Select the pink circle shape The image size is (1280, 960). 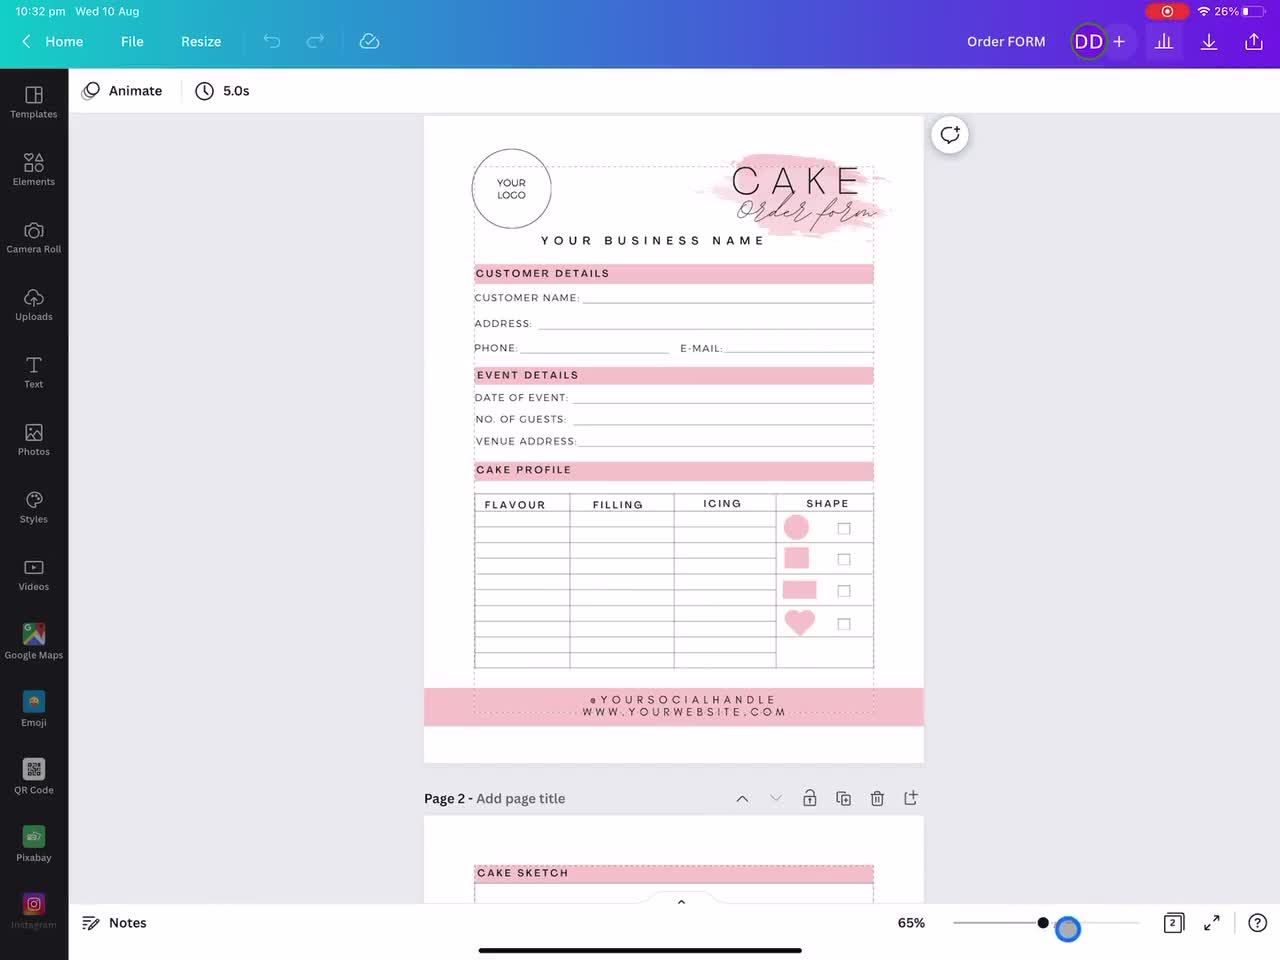click(x=796, y=526)
